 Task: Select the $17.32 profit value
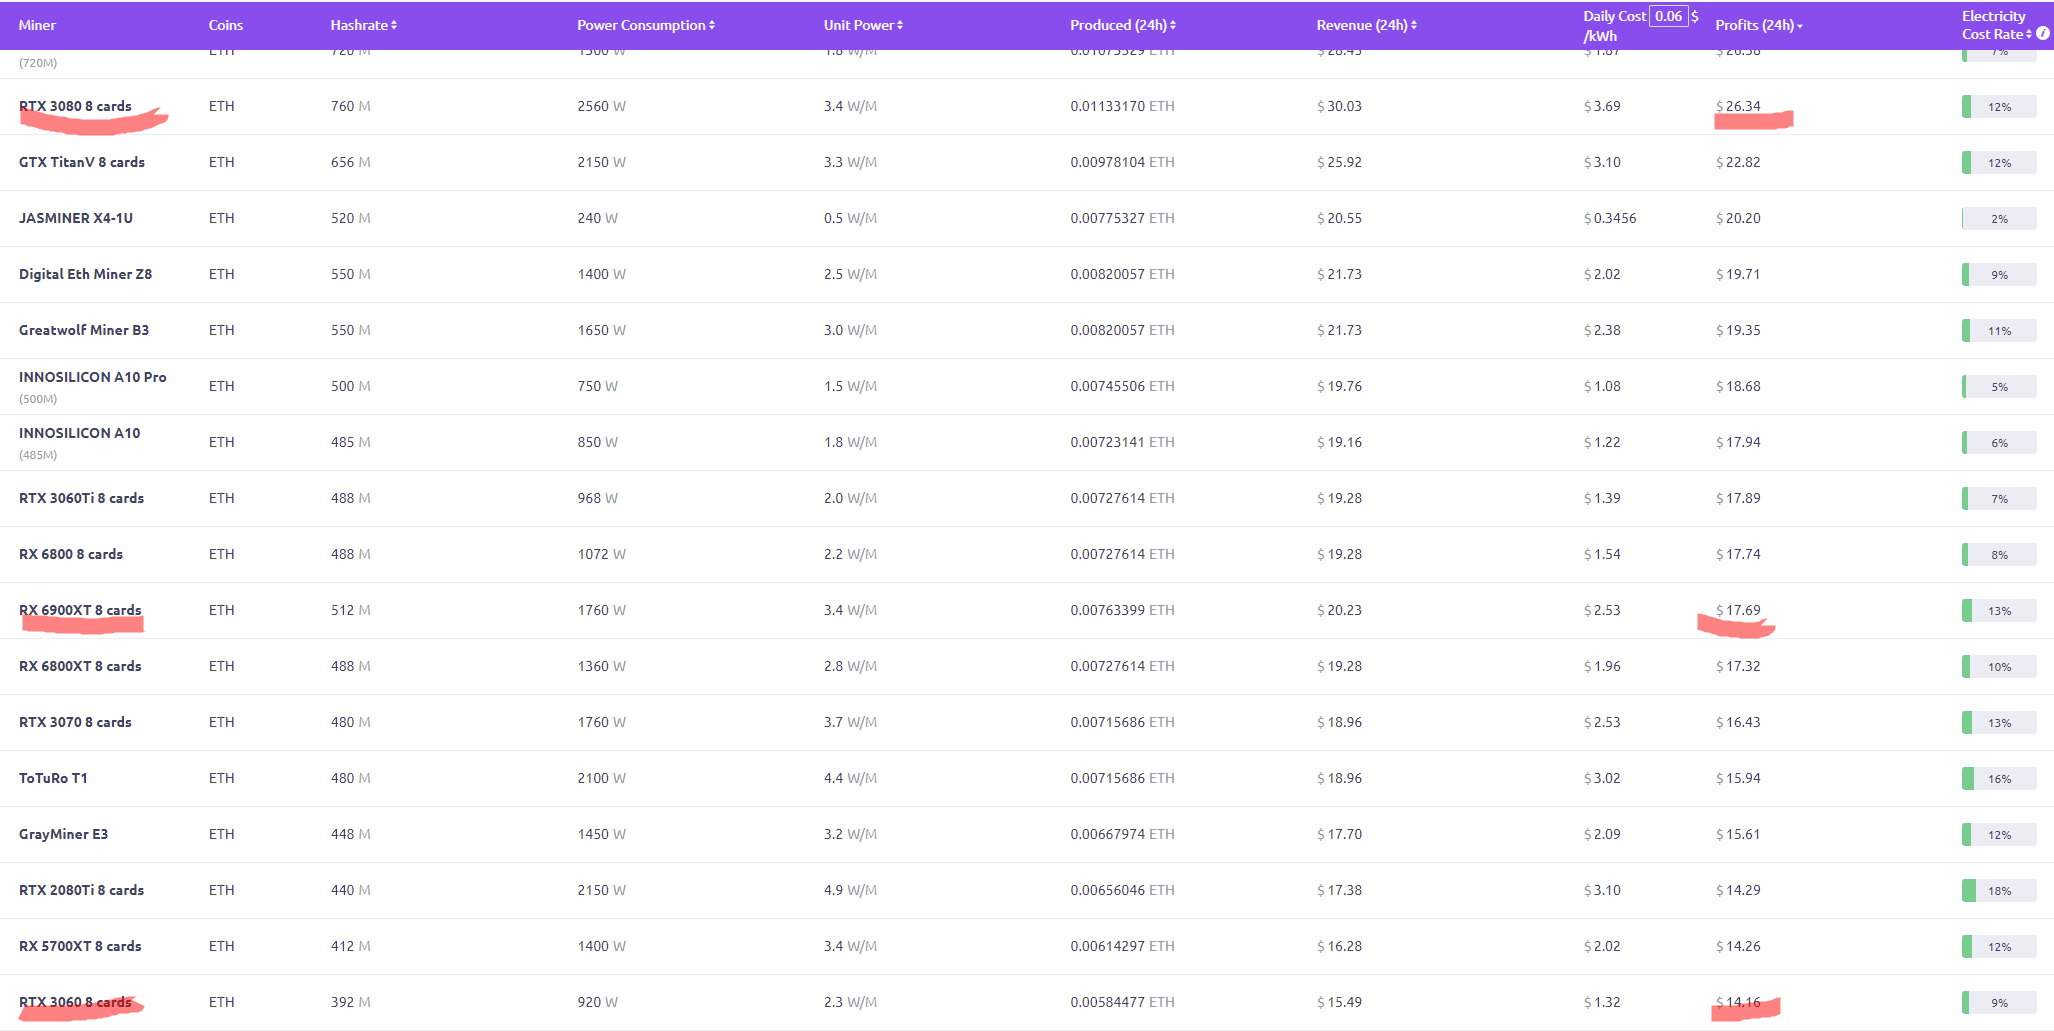[1739, 666]
